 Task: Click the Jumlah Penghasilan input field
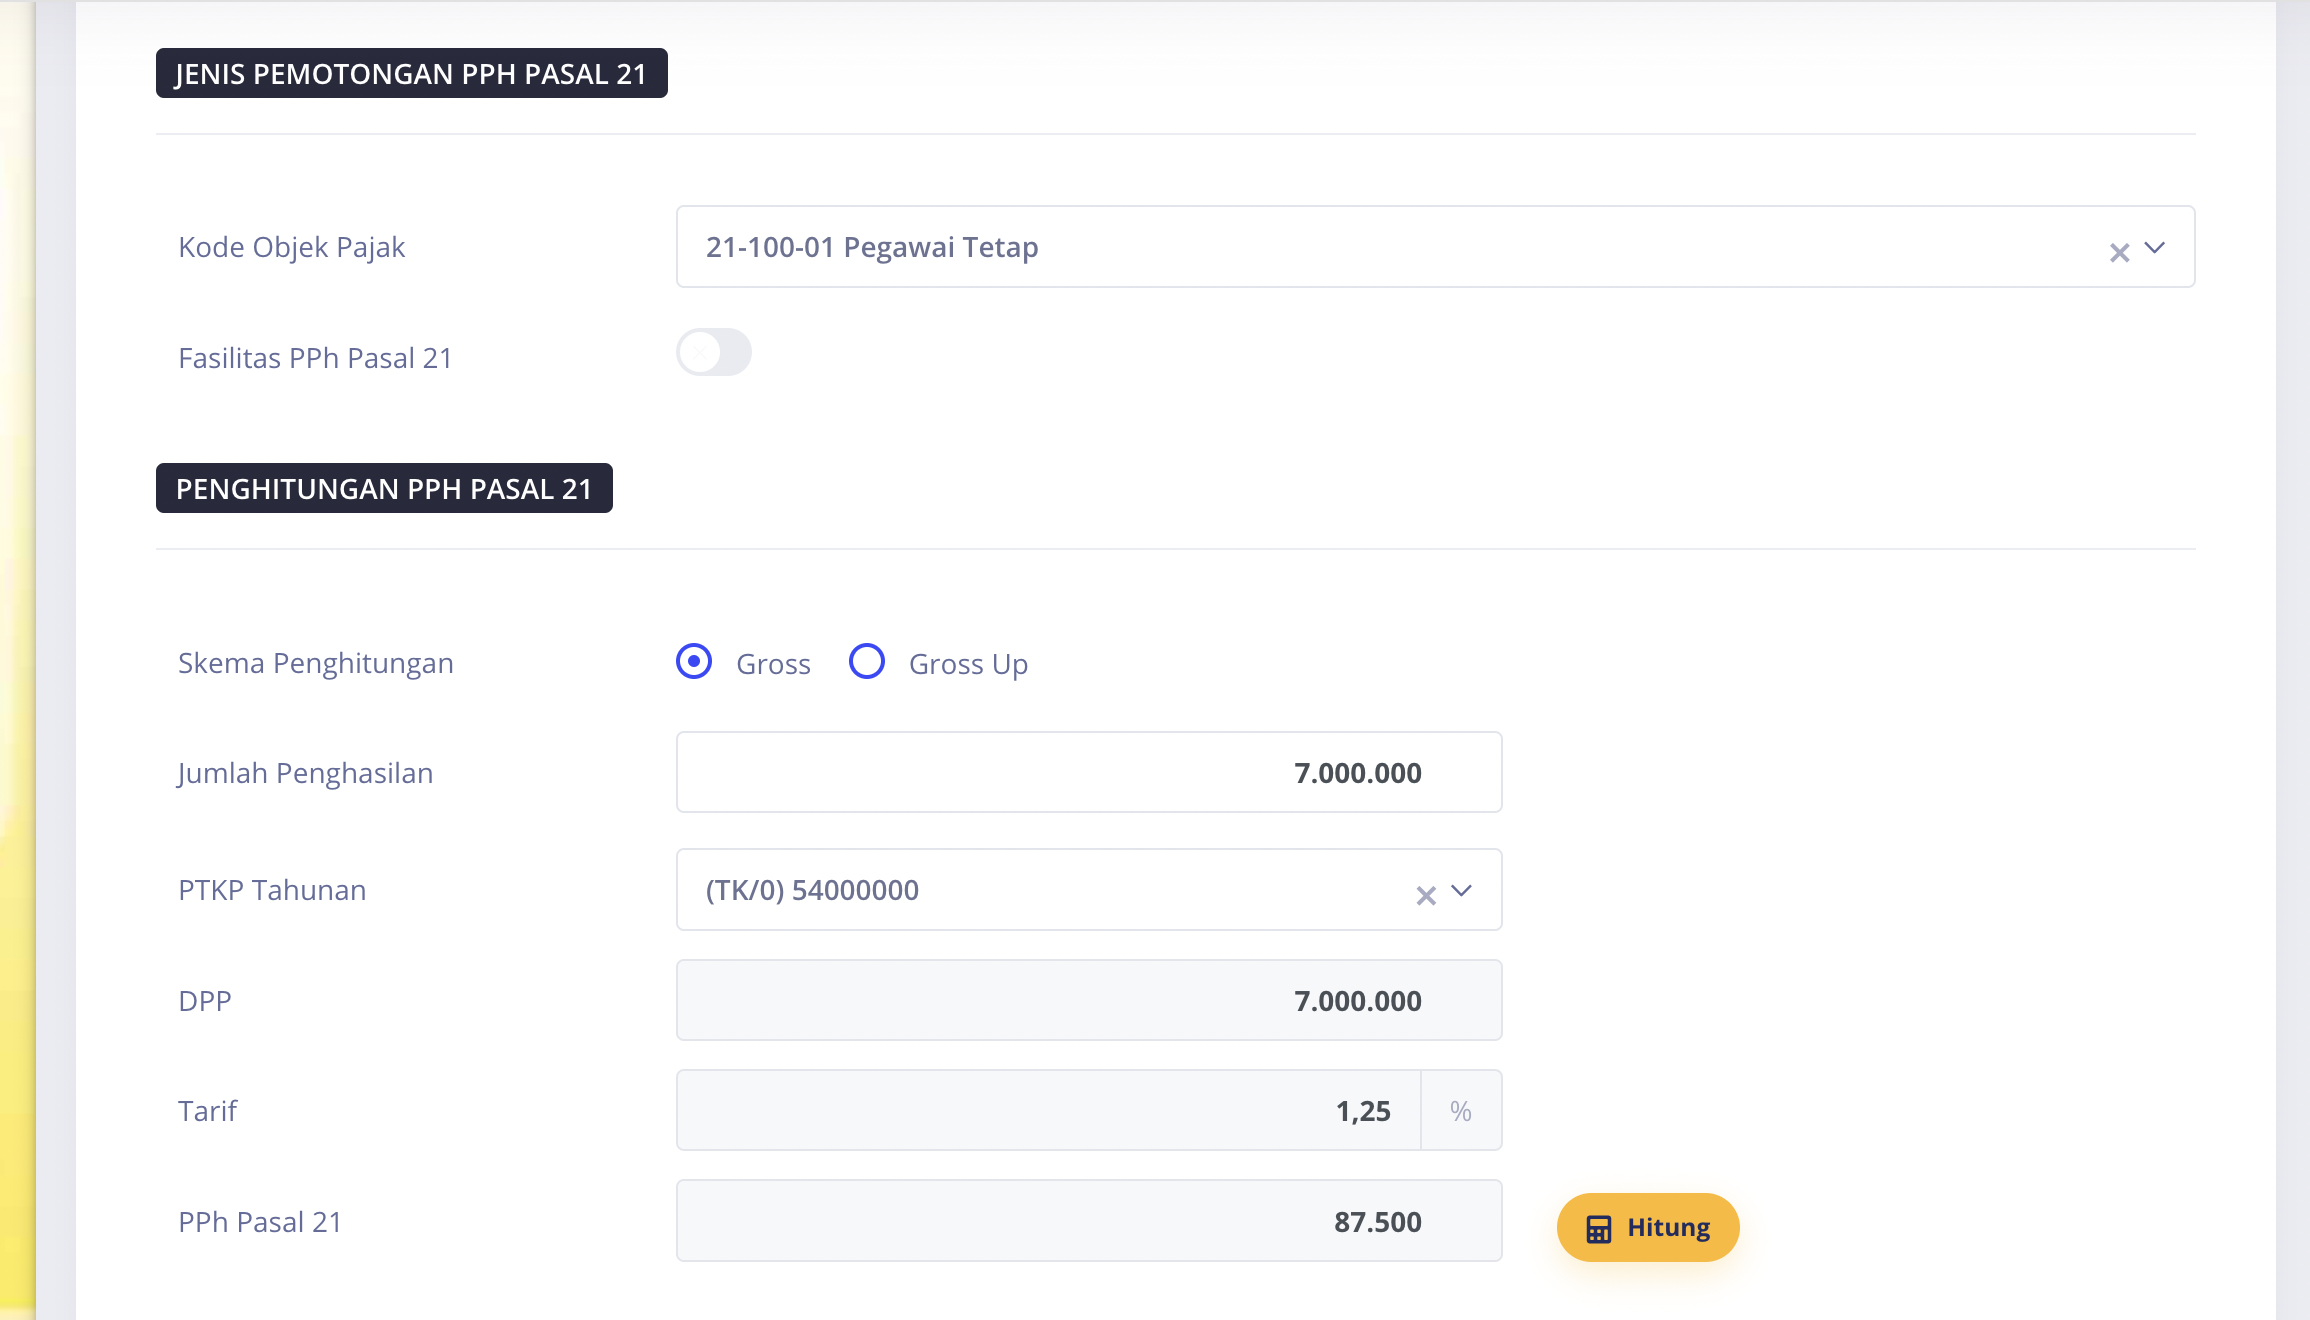click(x=1088, y=773)
